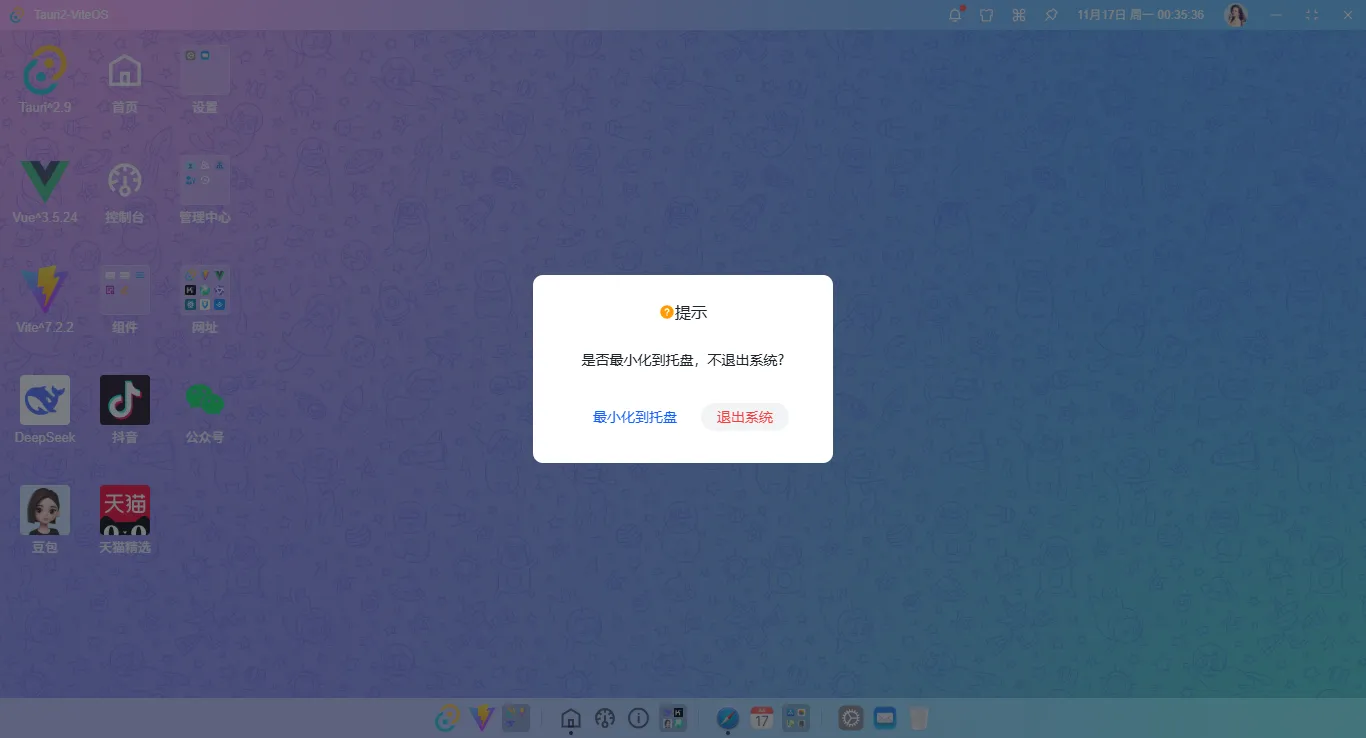Open the 管理中心 management center
1366x738 pixels.
pos(204,182)
